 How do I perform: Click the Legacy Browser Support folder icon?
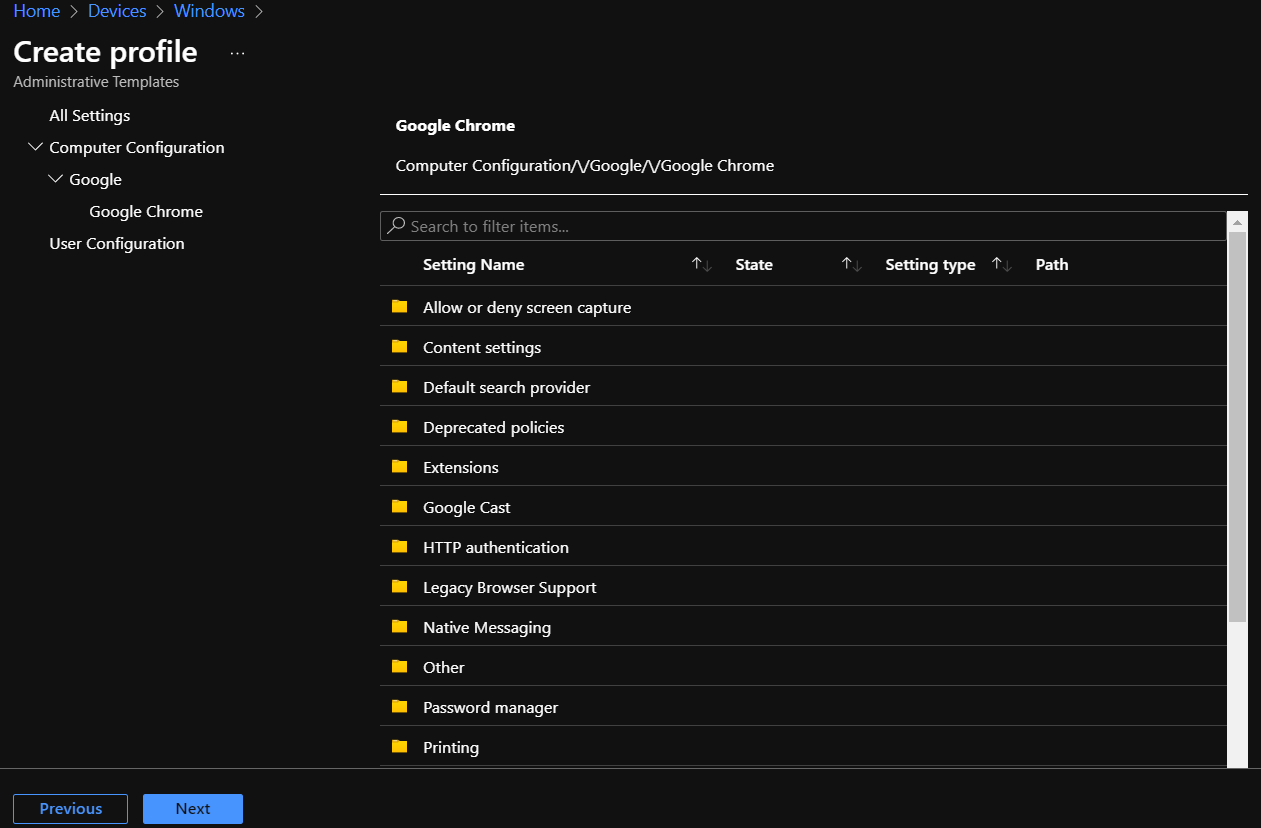click(x=400, y=586)
